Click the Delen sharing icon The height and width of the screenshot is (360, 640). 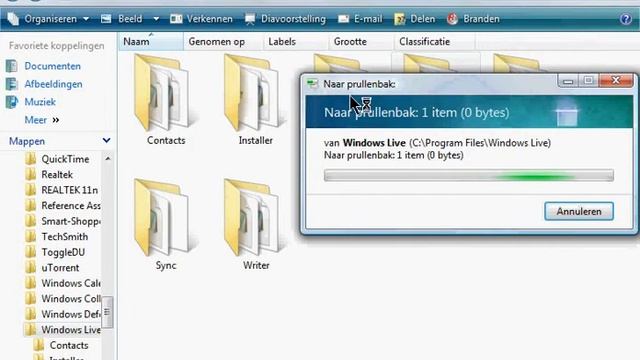click(x=400, y=19)
